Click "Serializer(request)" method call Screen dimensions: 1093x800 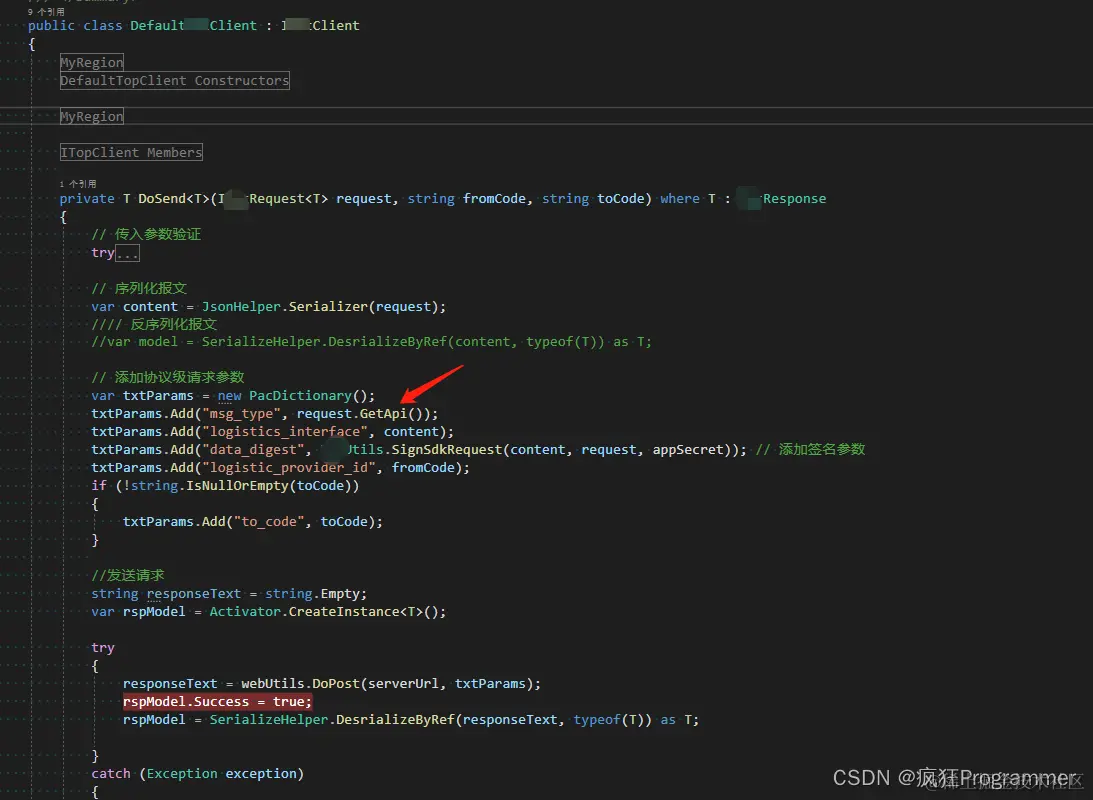tap(363, 307)
